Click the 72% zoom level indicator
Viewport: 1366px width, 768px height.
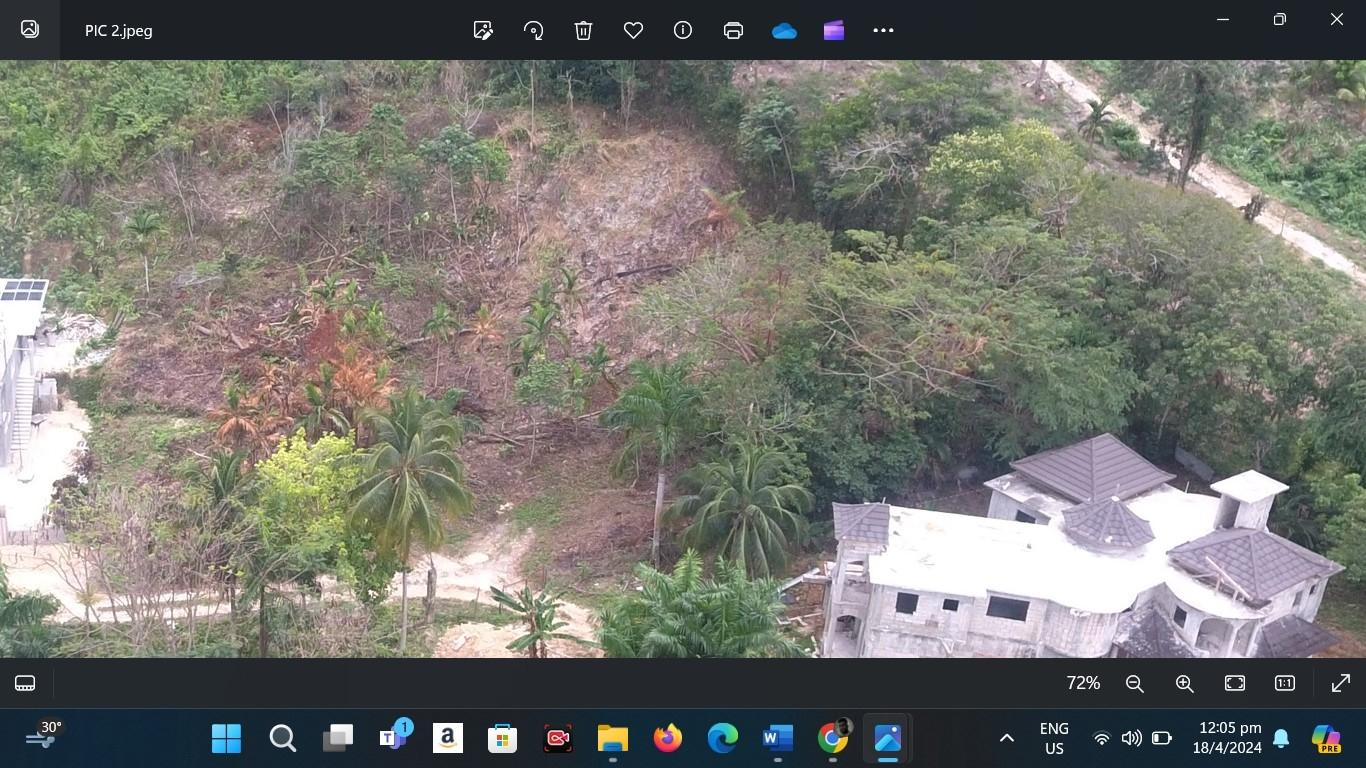[1083, 683]
